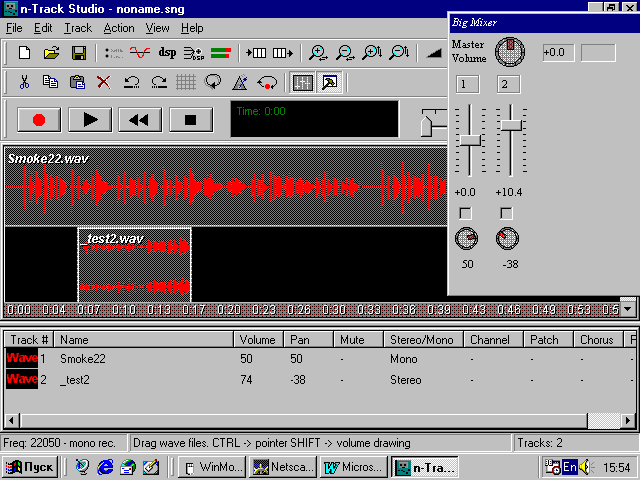The height and width of the screenshot is (480, 640).
Task: Save the song with floppy disk icon
Action: coord(79,53)
